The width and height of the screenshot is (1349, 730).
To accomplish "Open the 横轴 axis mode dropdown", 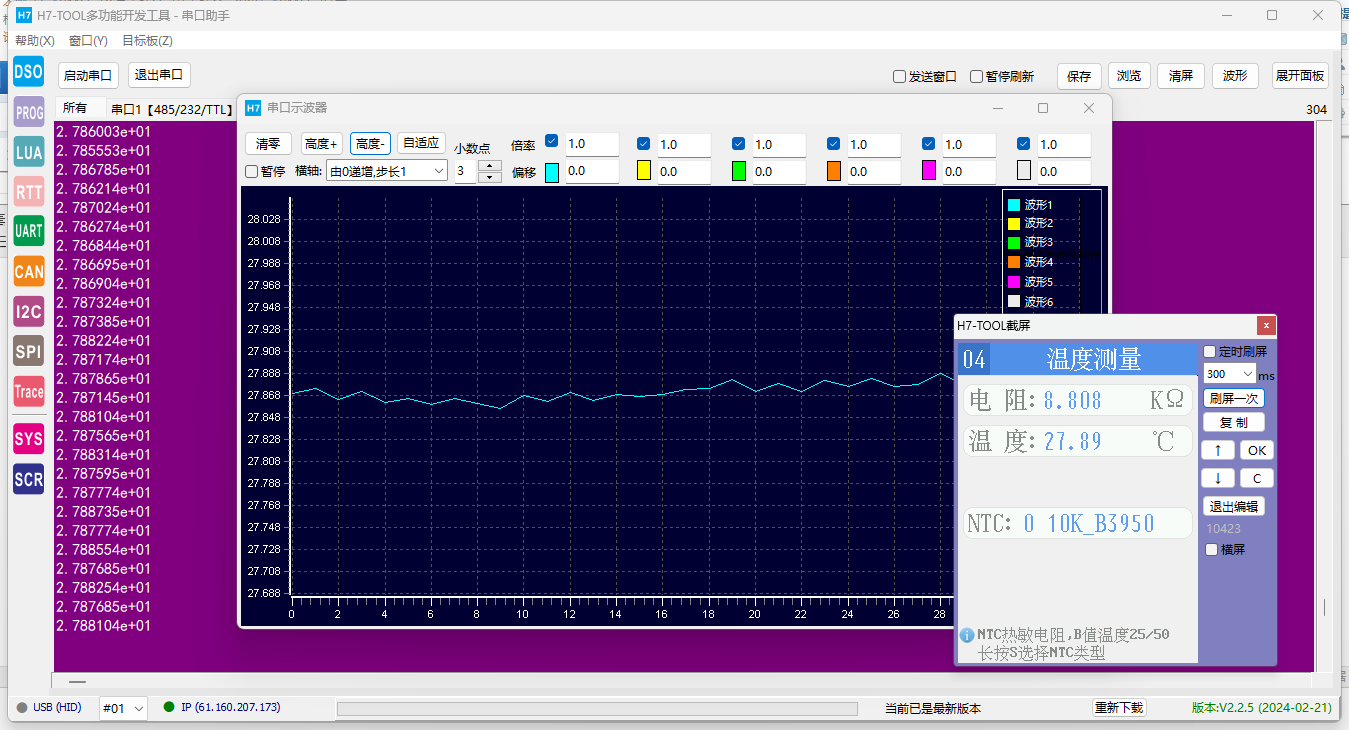I will [x=386, y=171].
